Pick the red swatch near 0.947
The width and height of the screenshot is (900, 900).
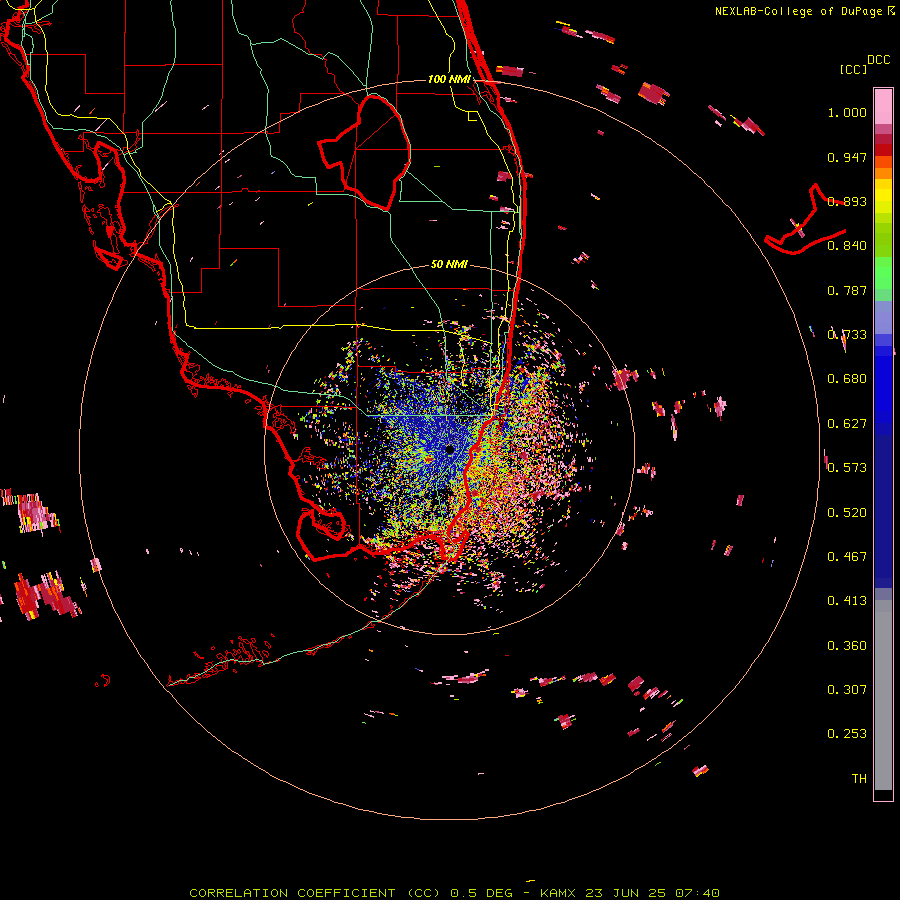pyautogui.click(x=883, y=150)
